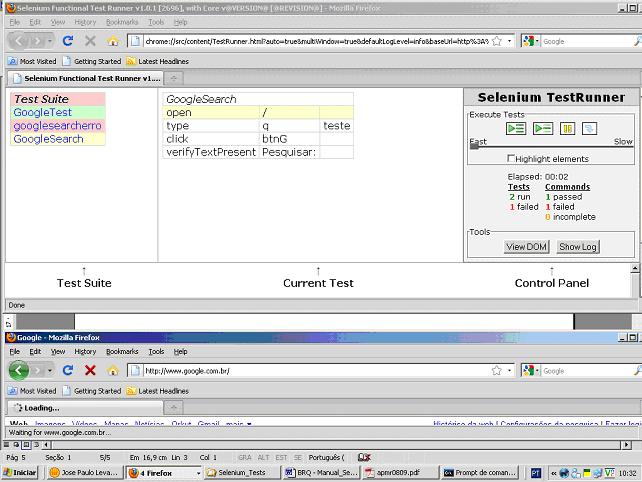Open the Google window address bar dropdown
The width and height of the screenshot is (642, 482).
(509, 371)
